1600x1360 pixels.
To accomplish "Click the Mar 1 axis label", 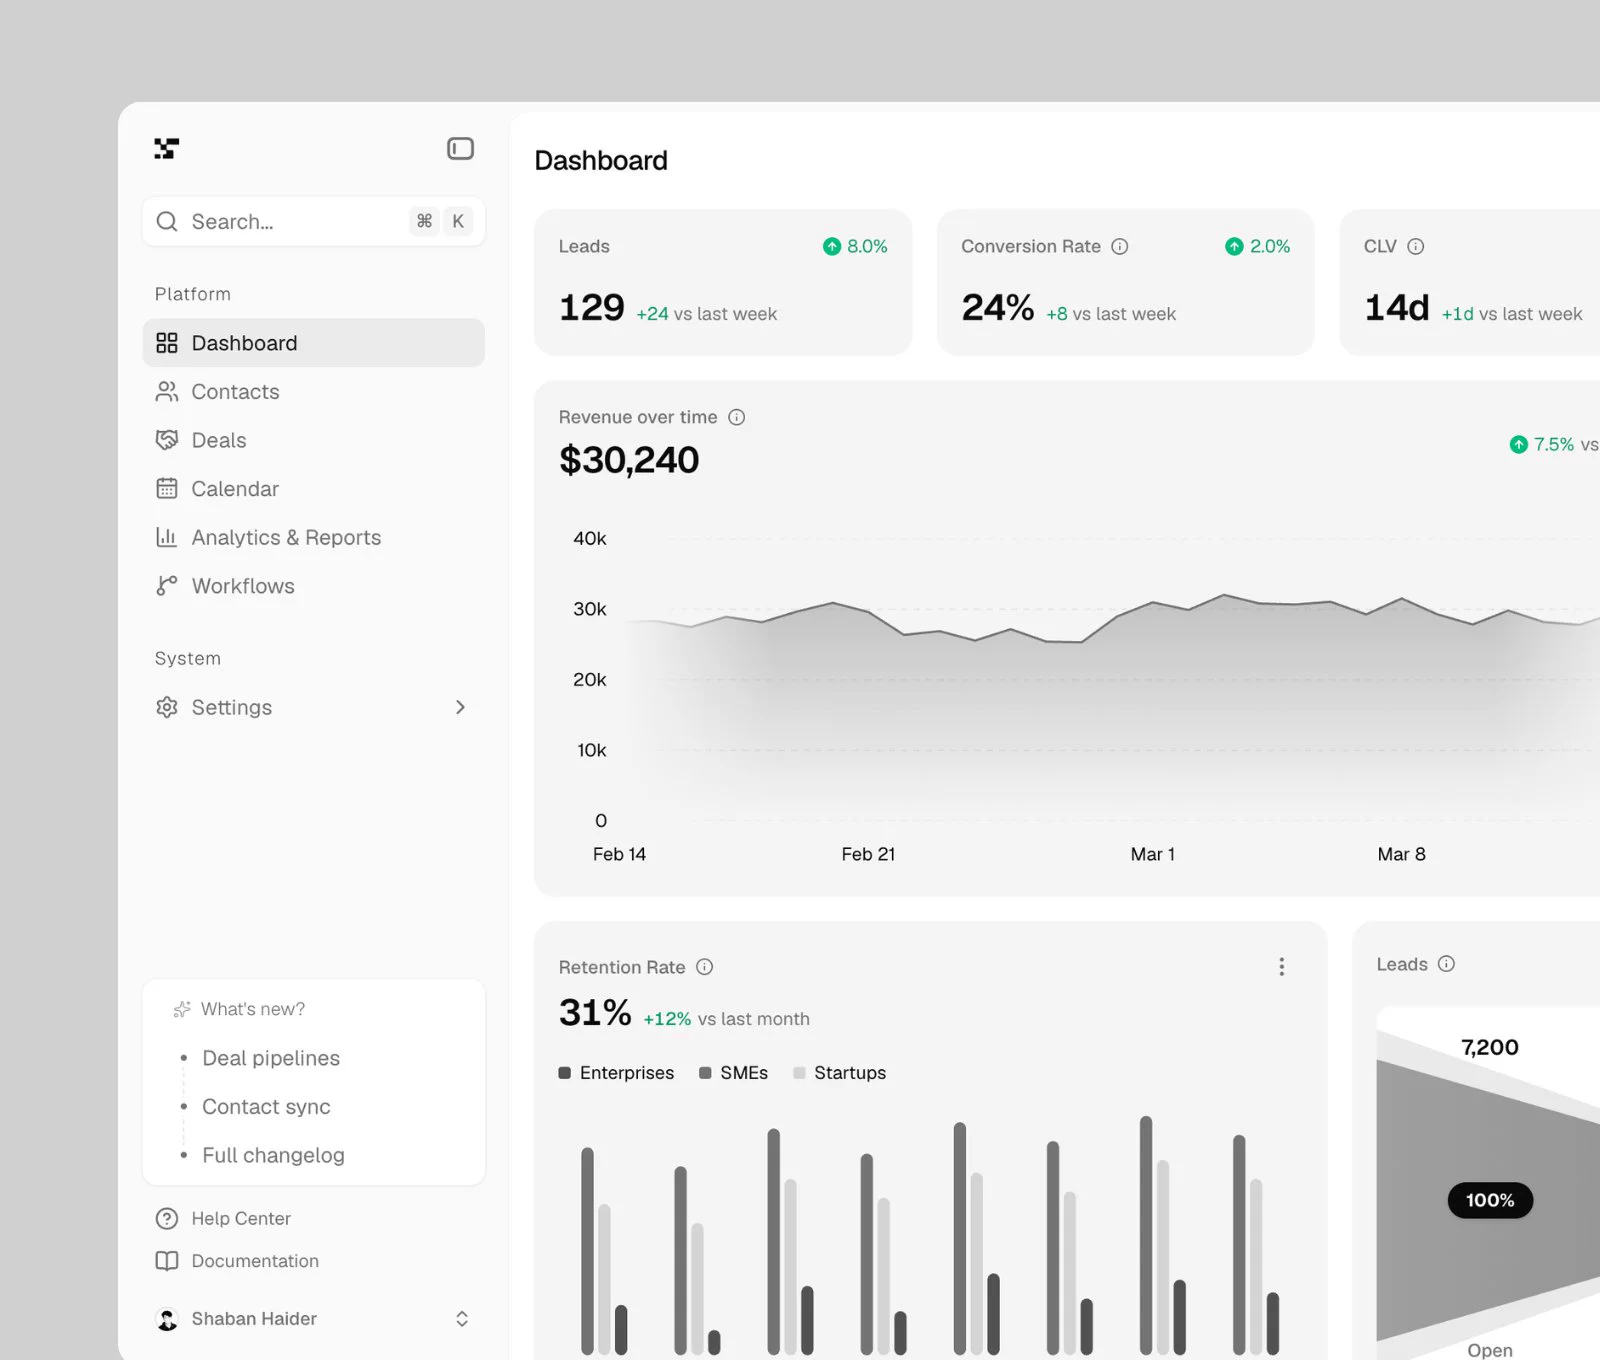I will (x=1153, y=854).
